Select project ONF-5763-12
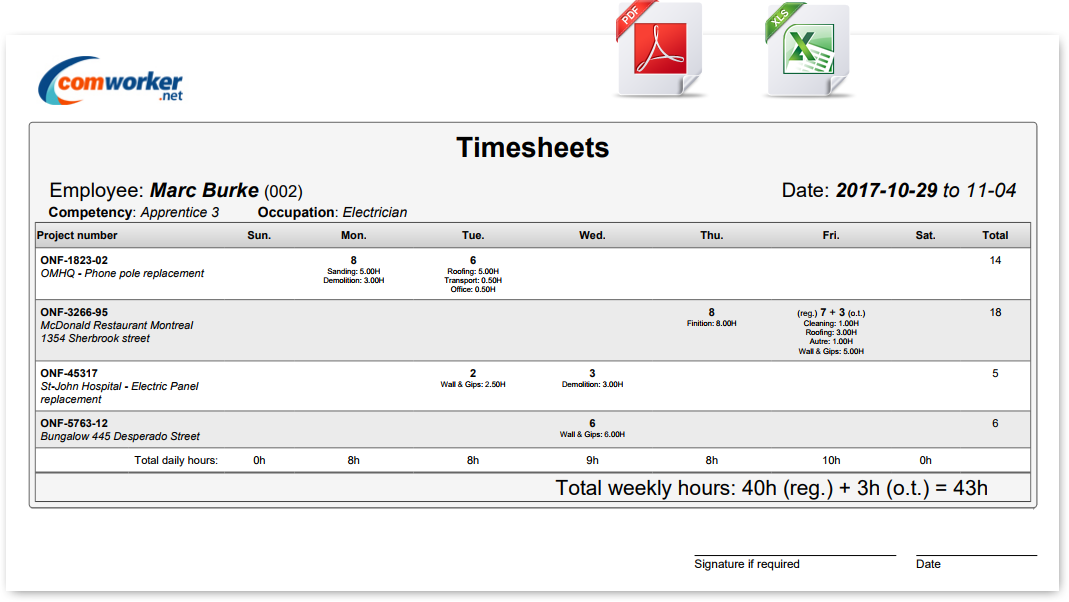This screenshot has height=602, width=1069. coord(74,423)
